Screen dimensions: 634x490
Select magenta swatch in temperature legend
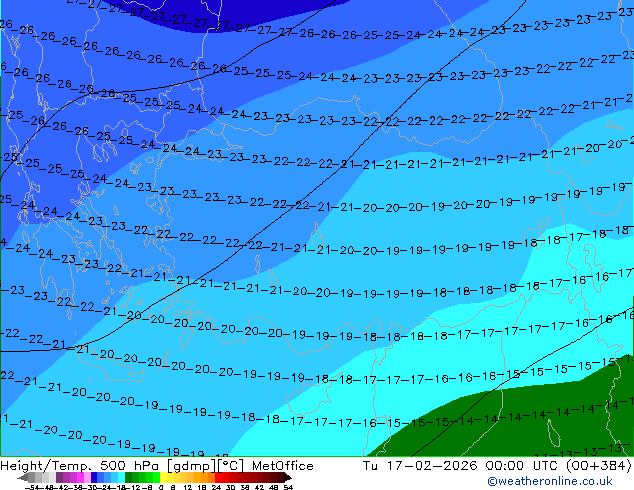(80, 477)
